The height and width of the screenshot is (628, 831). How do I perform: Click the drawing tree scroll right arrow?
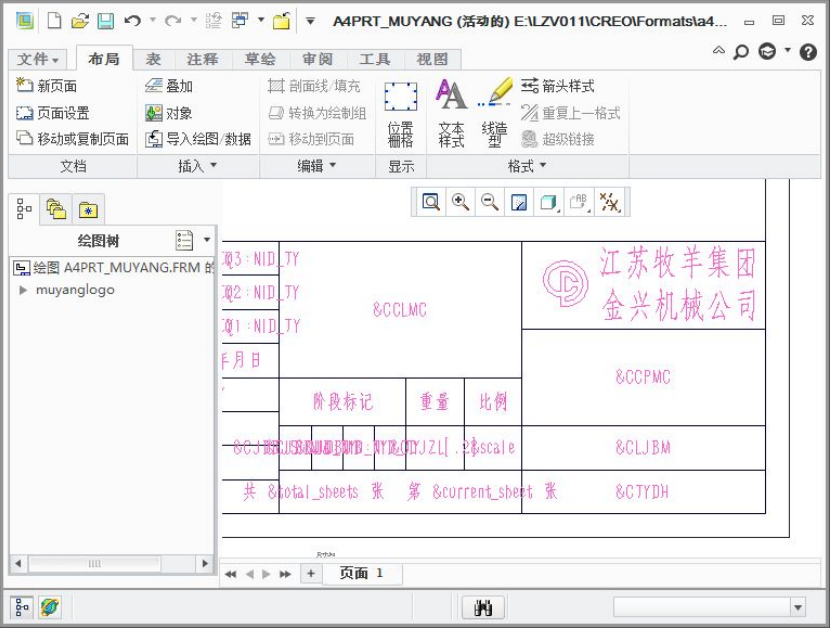pyautogui.click(x=205, y=563)
